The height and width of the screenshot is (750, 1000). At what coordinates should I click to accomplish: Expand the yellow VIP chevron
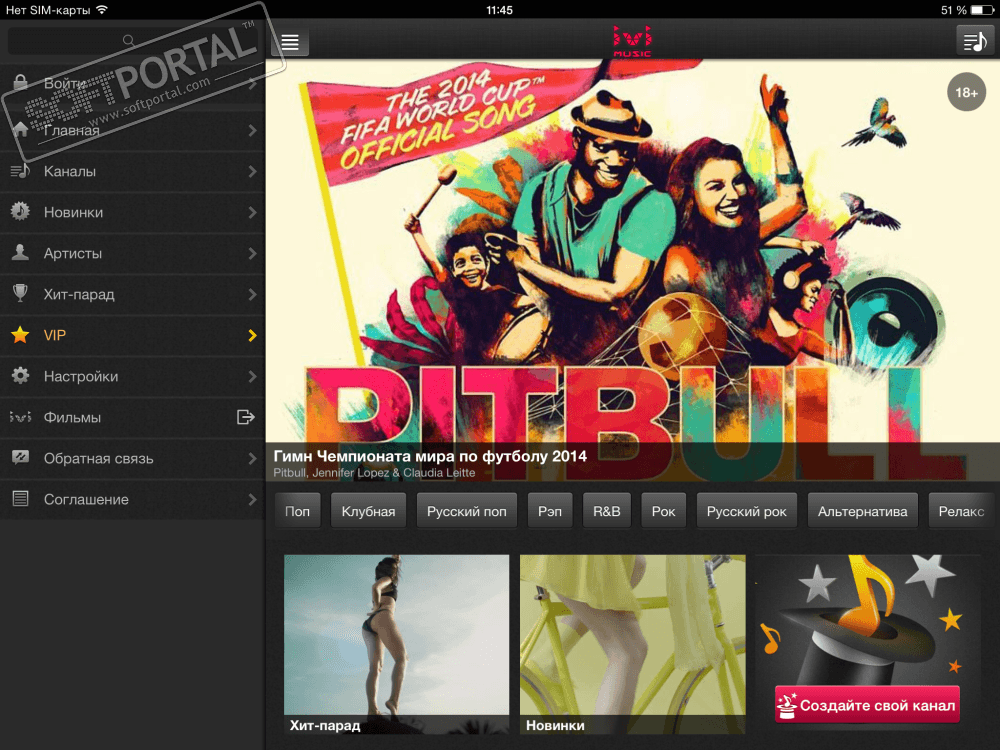253,335
